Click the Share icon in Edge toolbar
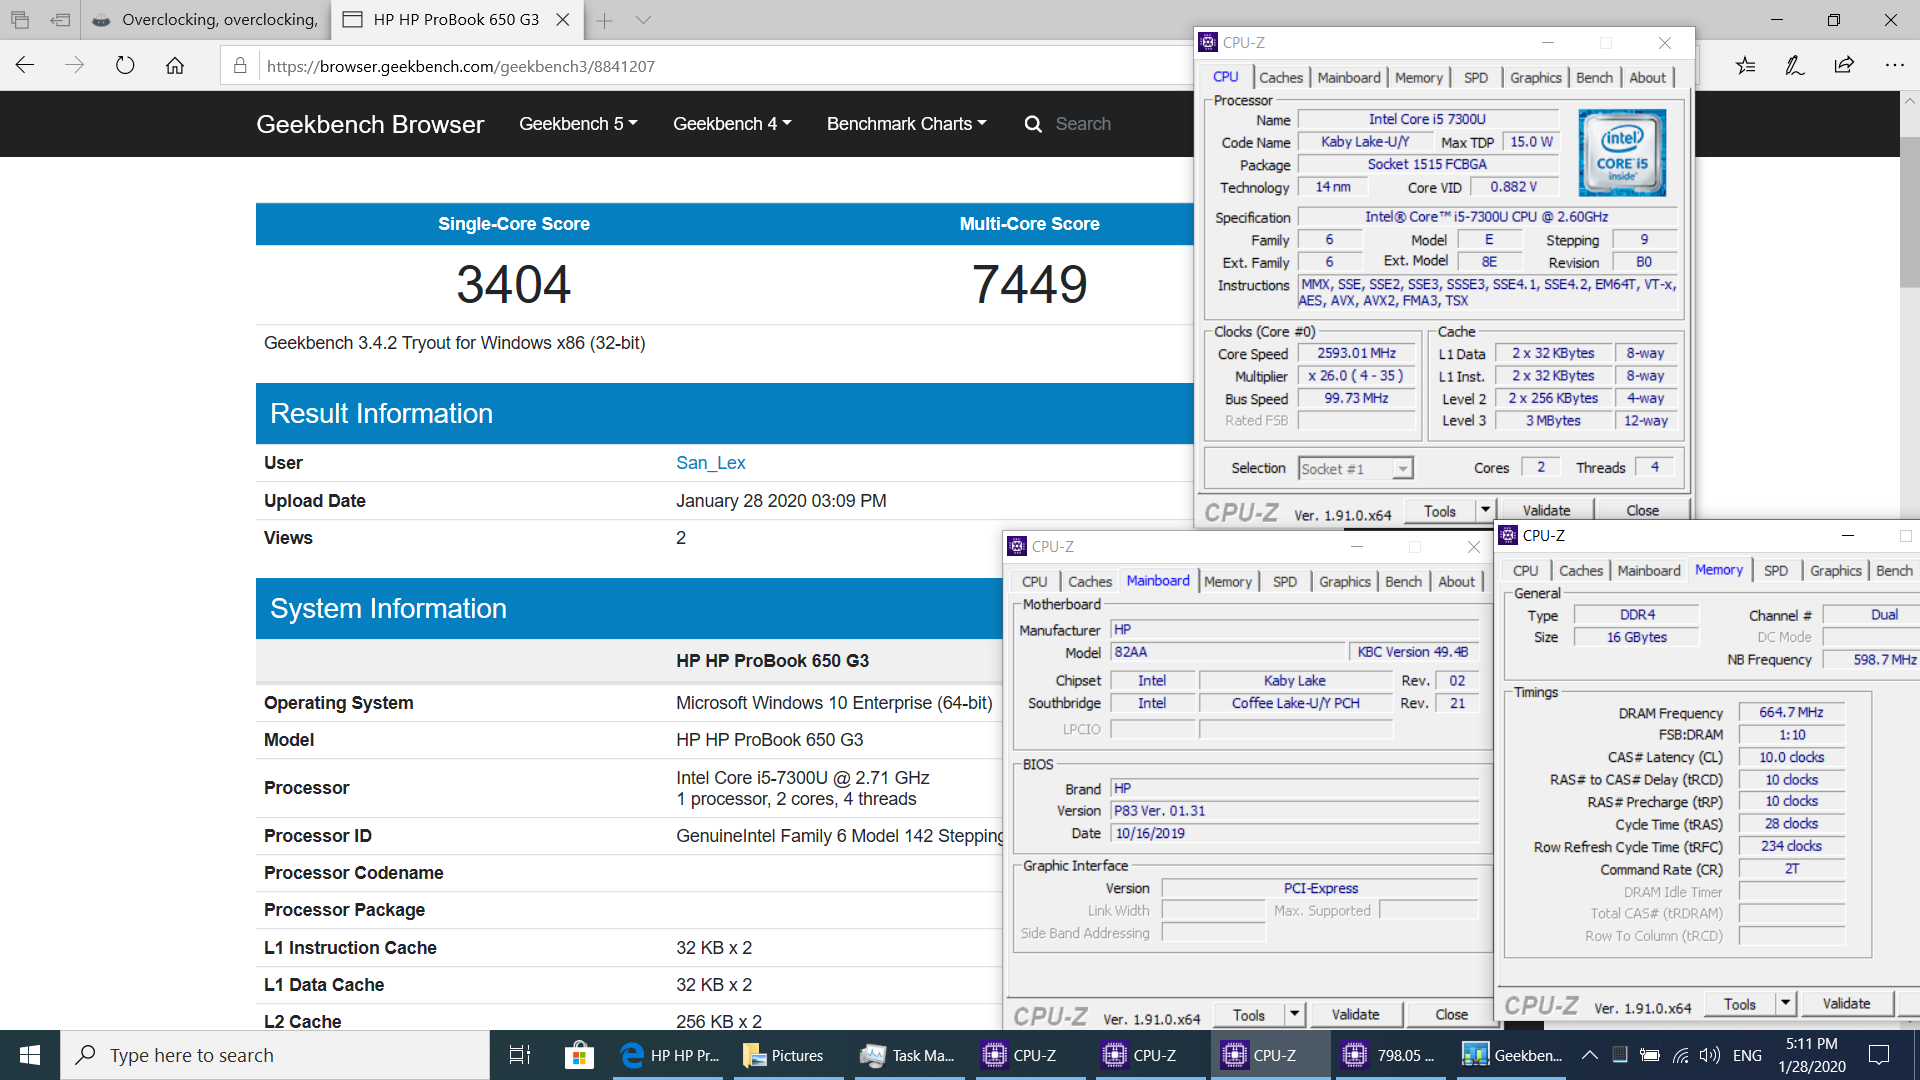The width and height of the screenshot is (1920, 1080). pos(1844,66)
